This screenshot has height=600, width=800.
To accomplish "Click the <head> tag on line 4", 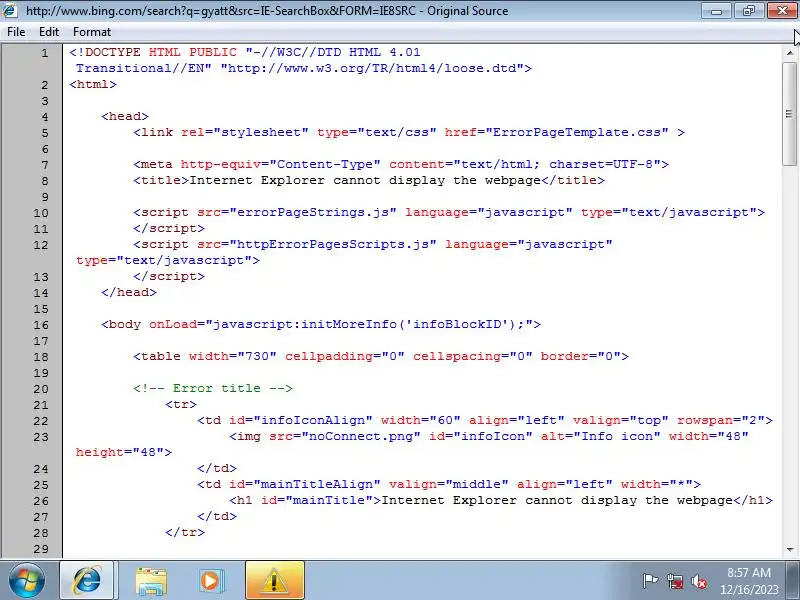I will click(x=125, y=116).
